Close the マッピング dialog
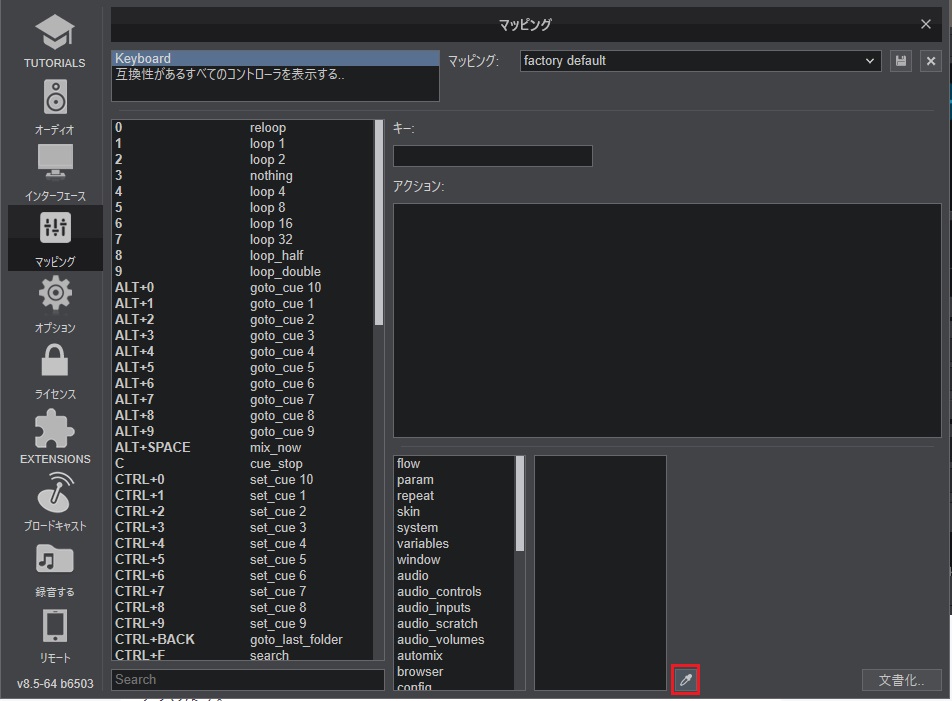952x701 pixels. (x=926, y=24)
